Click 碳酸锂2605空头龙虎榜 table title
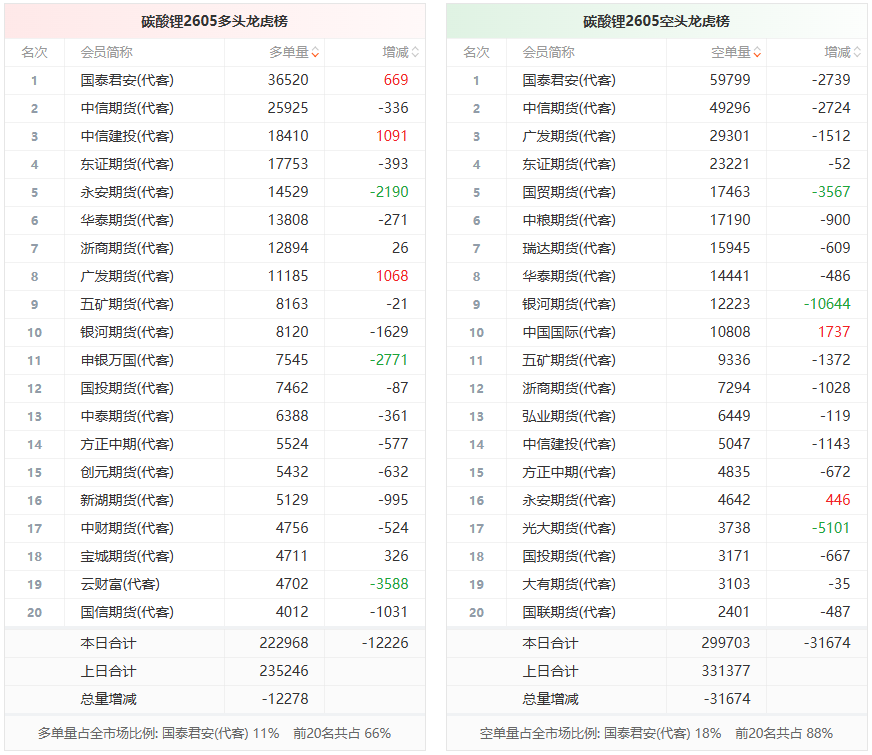Viewport: 872px width, 755px height. (x=656, y=21)
